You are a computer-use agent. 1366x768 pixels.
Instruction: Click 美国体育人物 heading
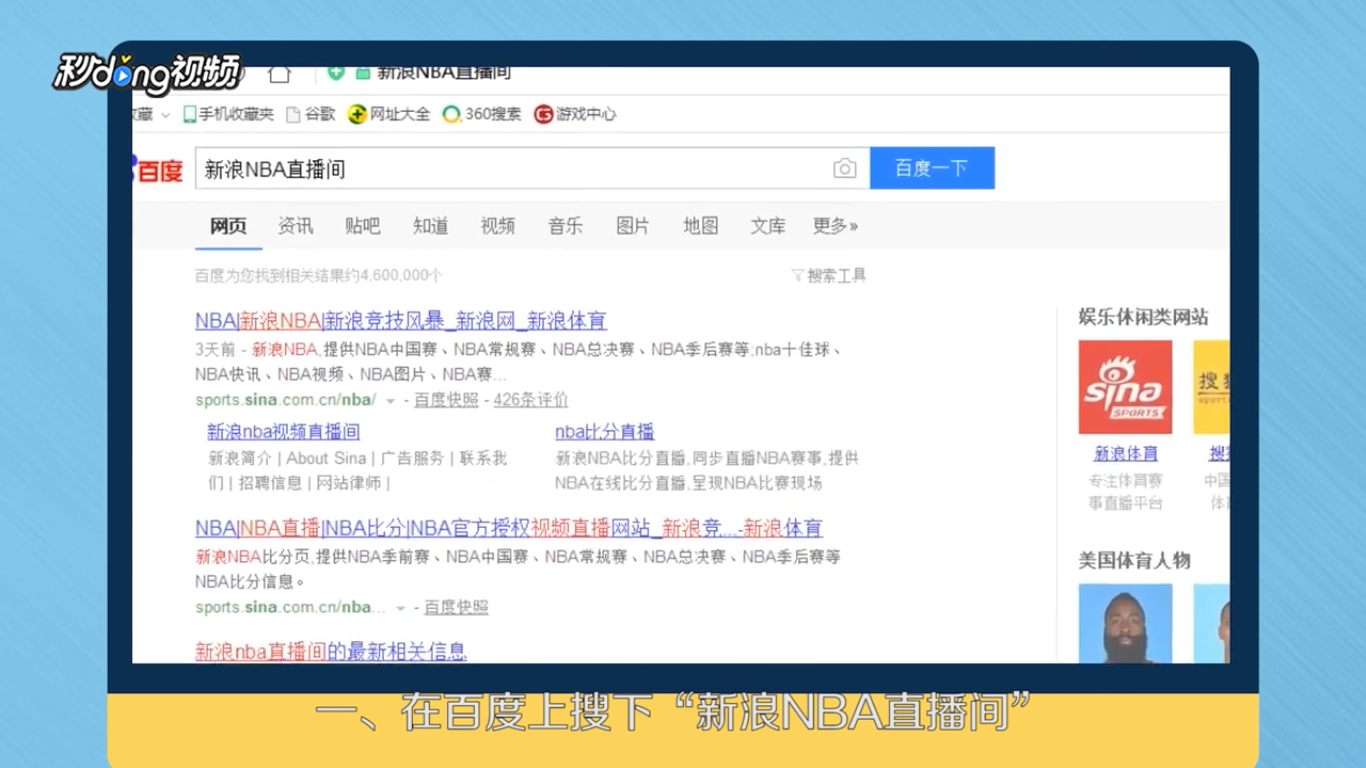(1134, 561)
